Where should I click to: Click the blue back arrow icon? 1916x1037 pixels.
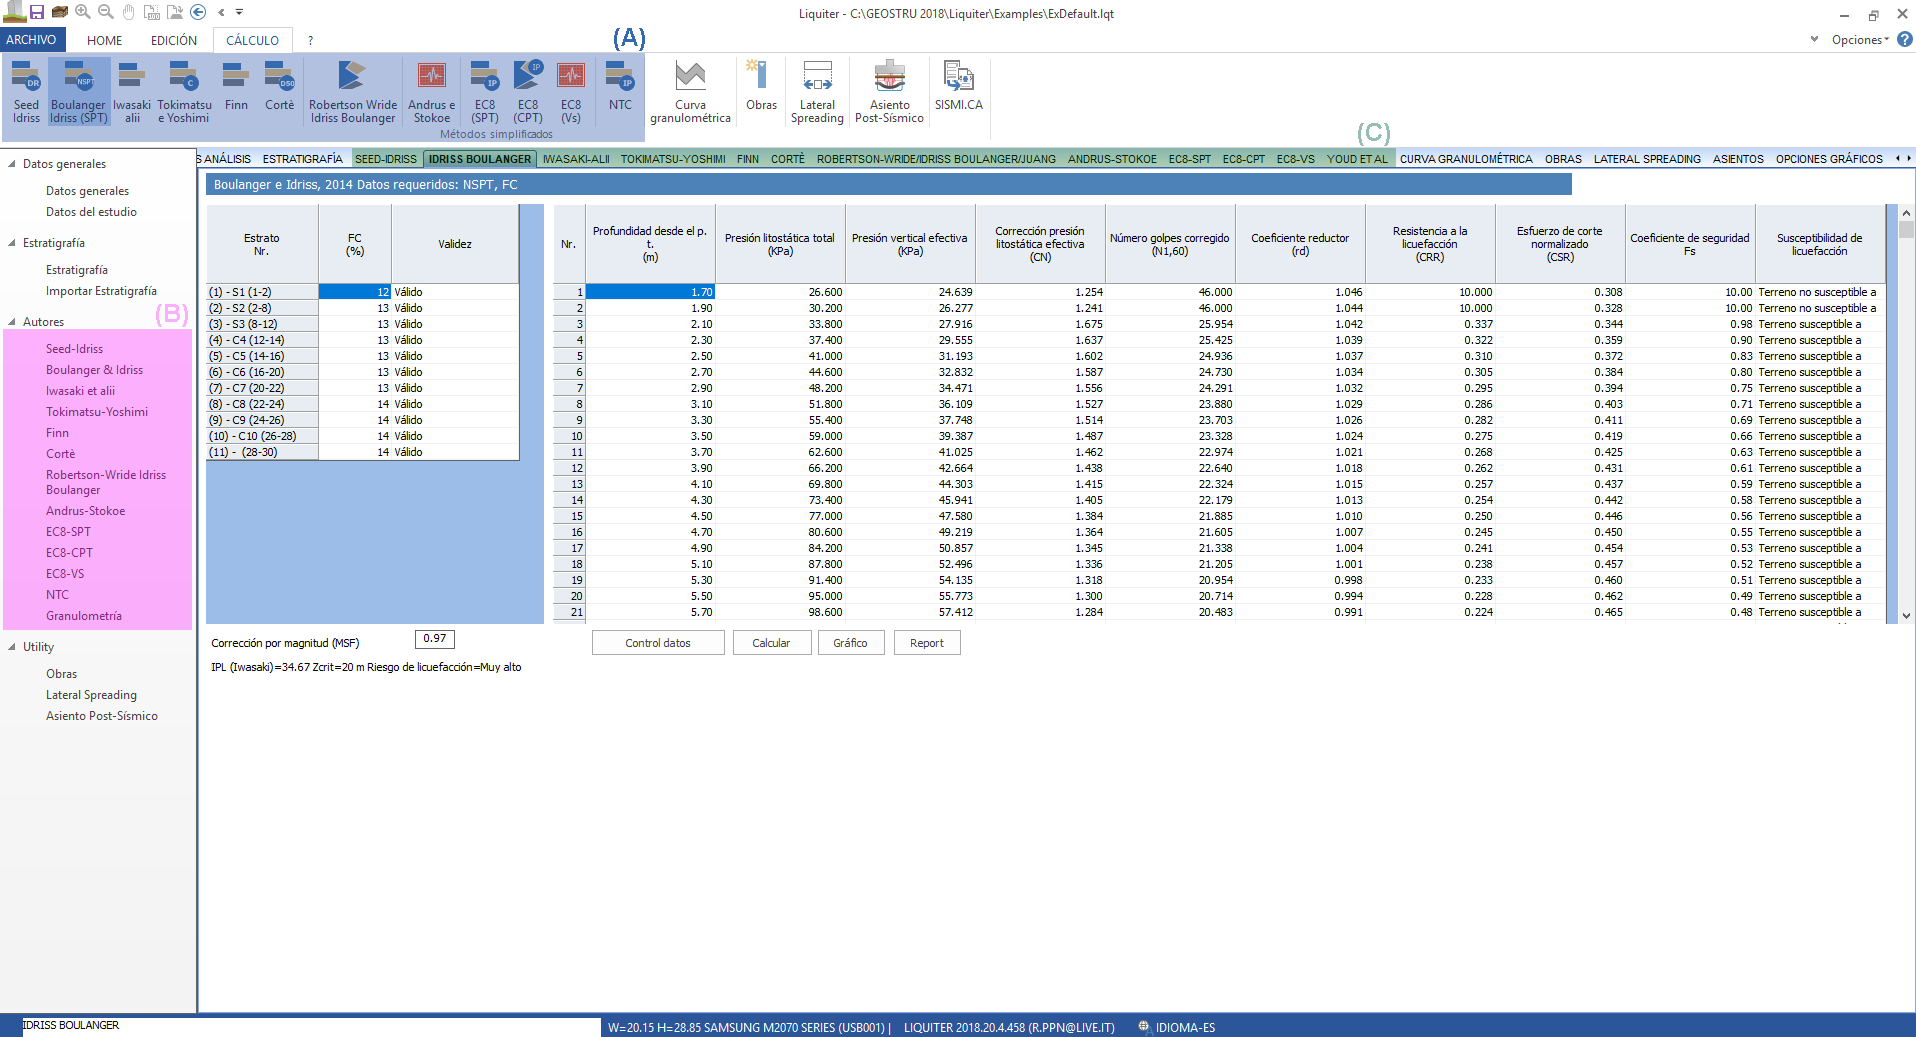pyautogui.click(x=198, y=12)
